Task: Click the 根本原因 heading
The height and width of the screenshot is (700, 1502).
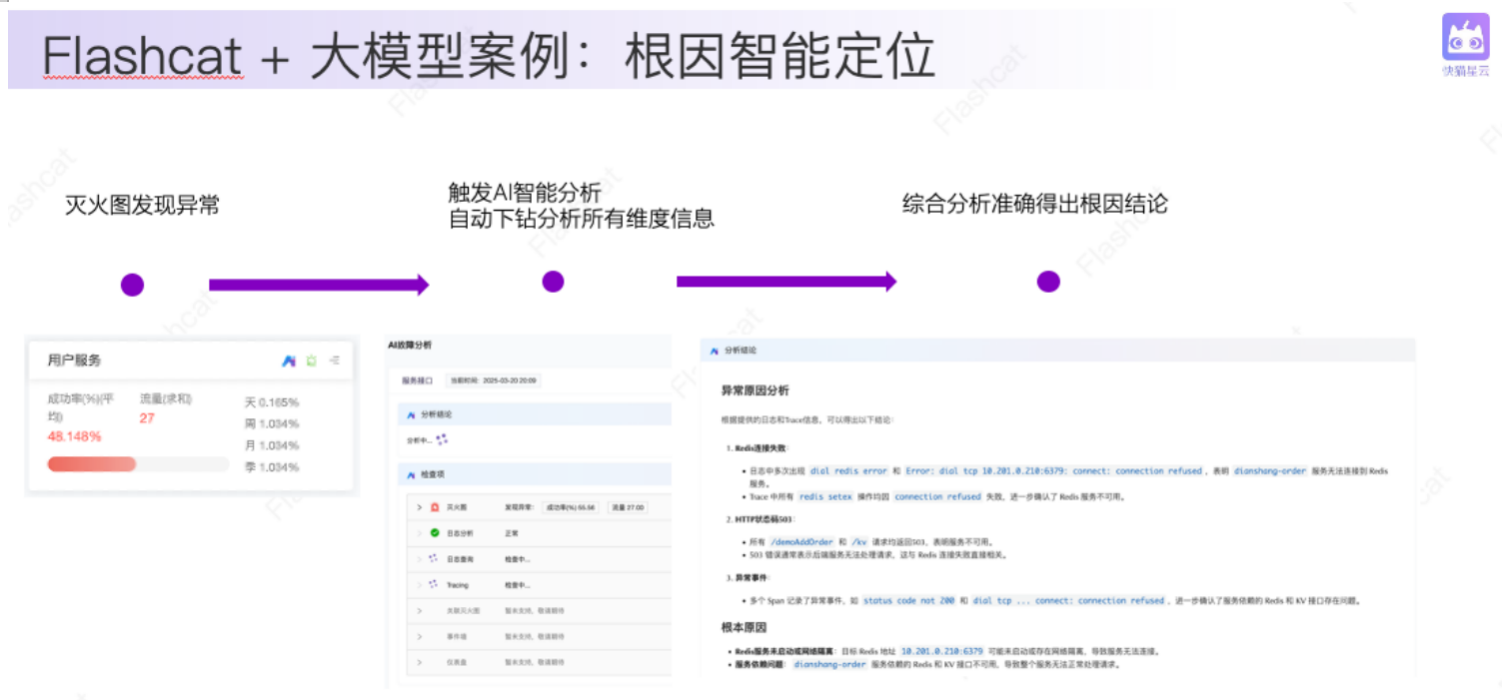Action: [744, 628]
